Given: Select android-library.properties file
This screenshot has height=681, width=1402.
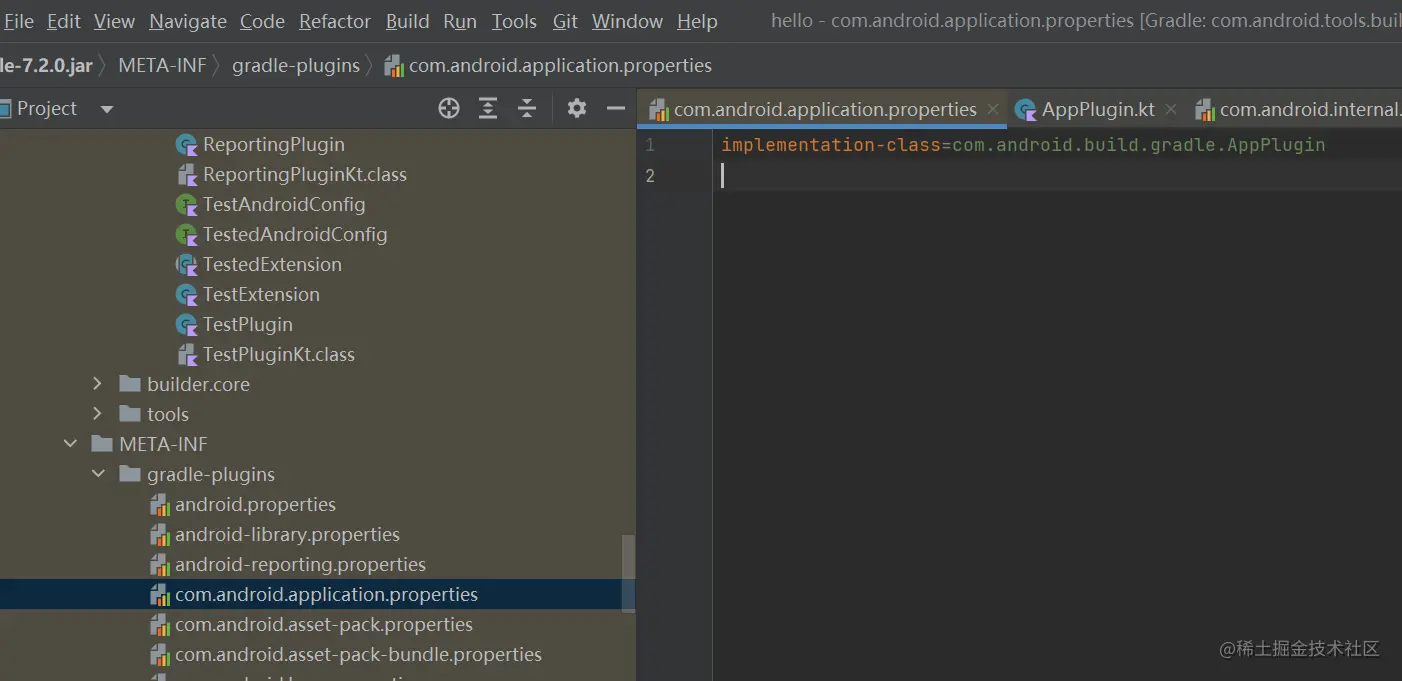Looking at the screenshot, I should click(287, 534).
